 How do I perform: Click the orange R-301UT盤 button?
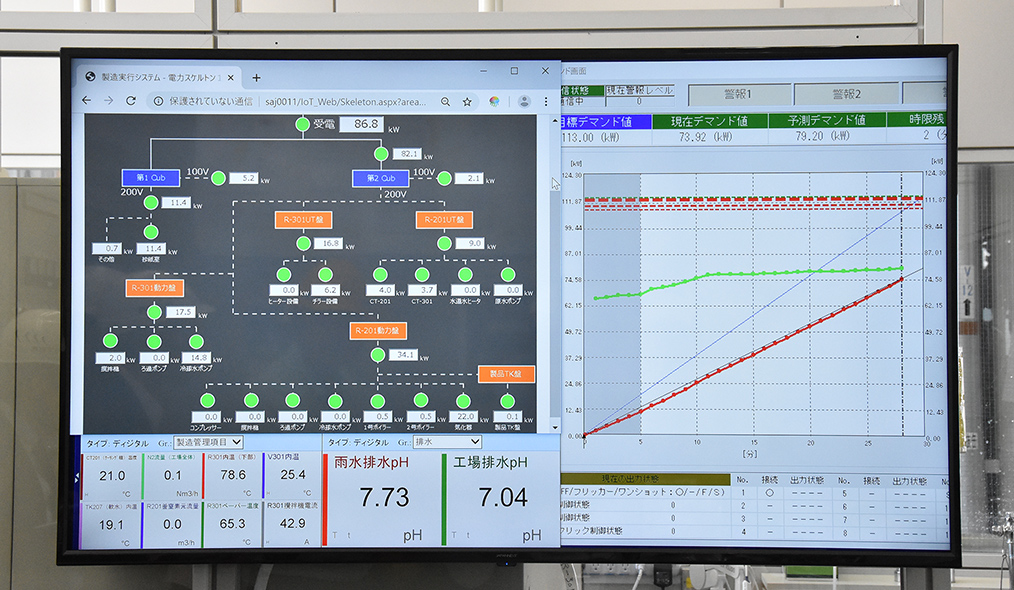tap(303, 219)
